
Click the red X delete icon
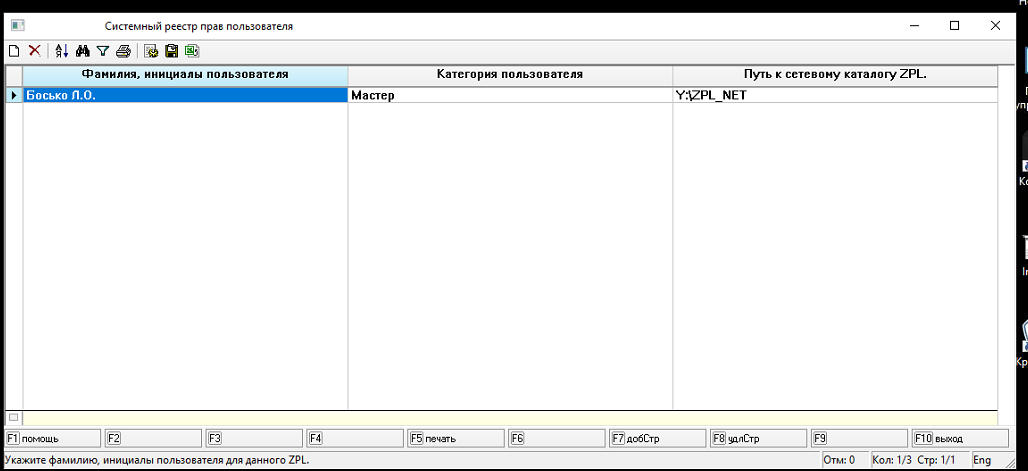click(x=34, y=51)
